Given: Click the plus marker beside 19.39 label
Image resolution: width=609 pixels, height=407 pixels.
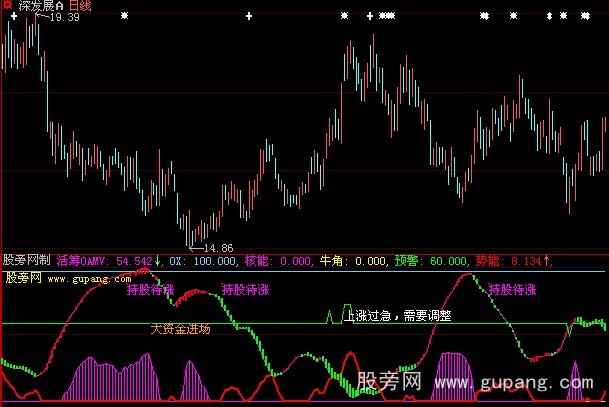Looking at the screenshot, I should click(14, 16).
